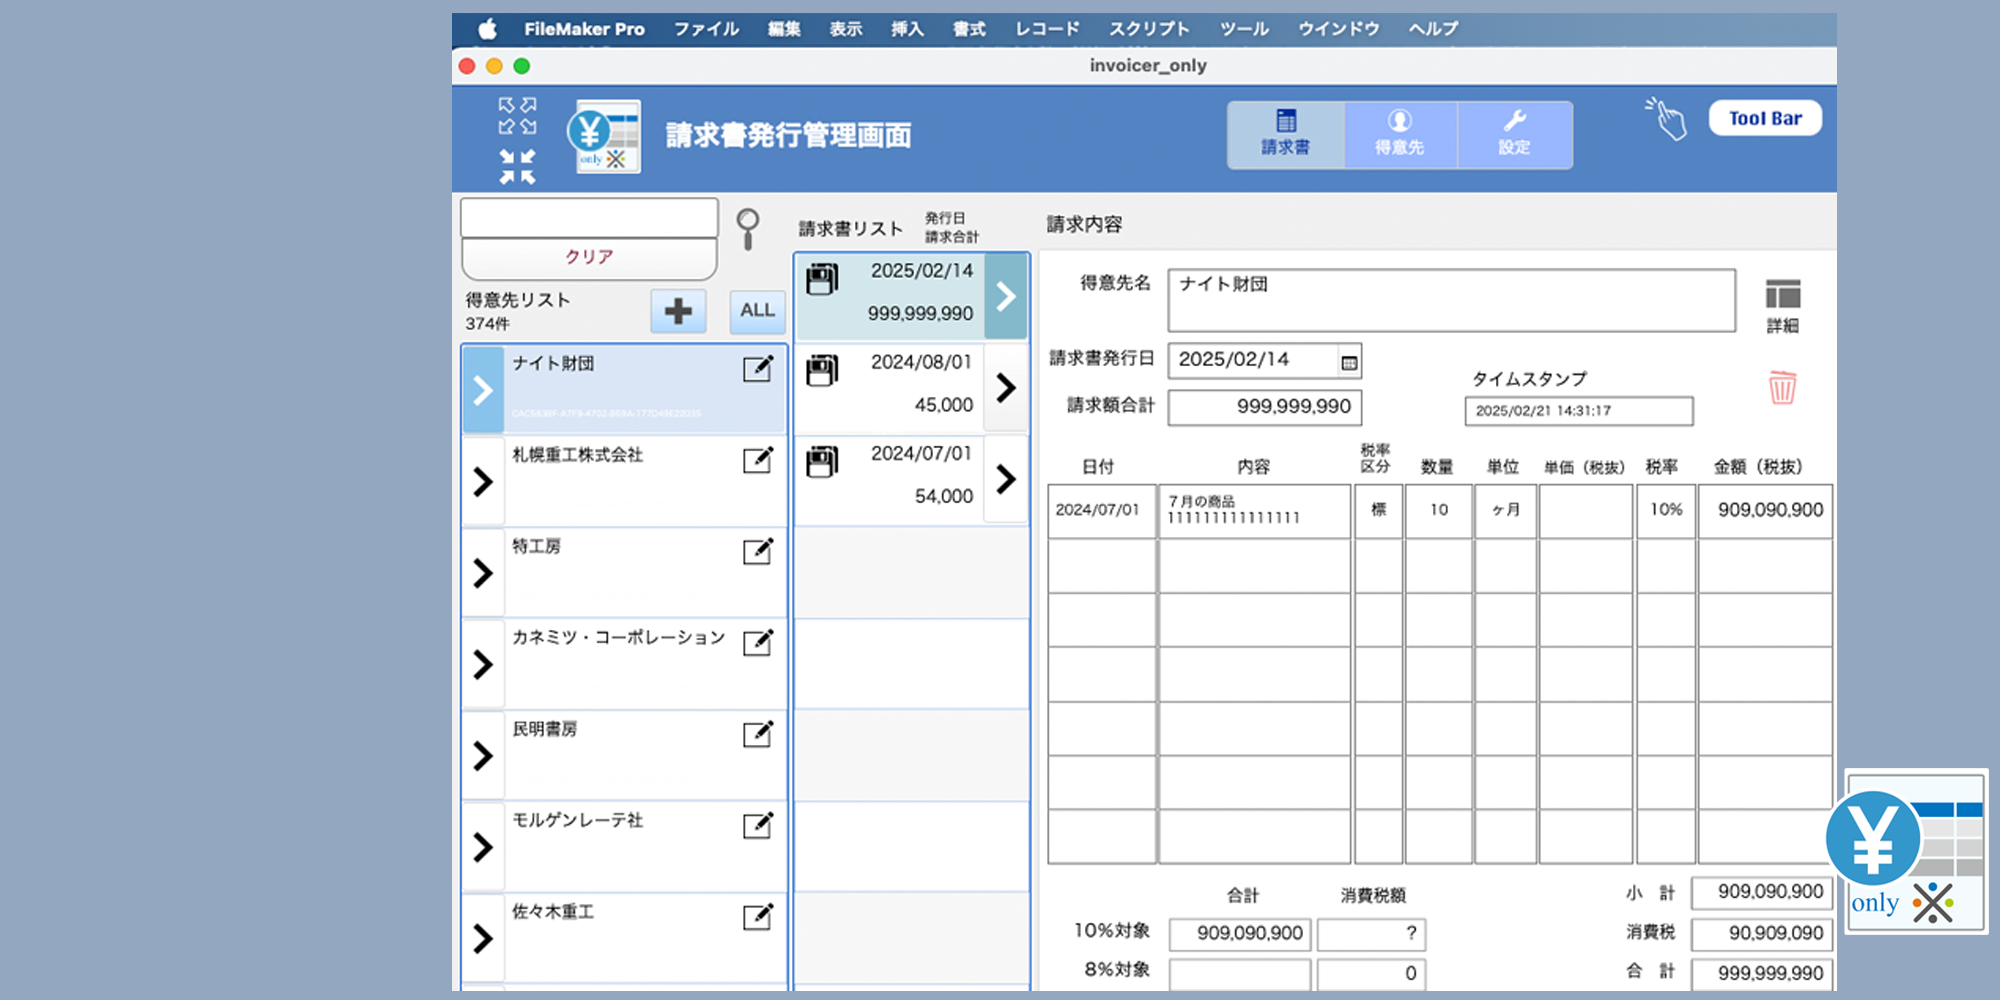Click the magnifying glass search icon

click(x=747, y=228)
